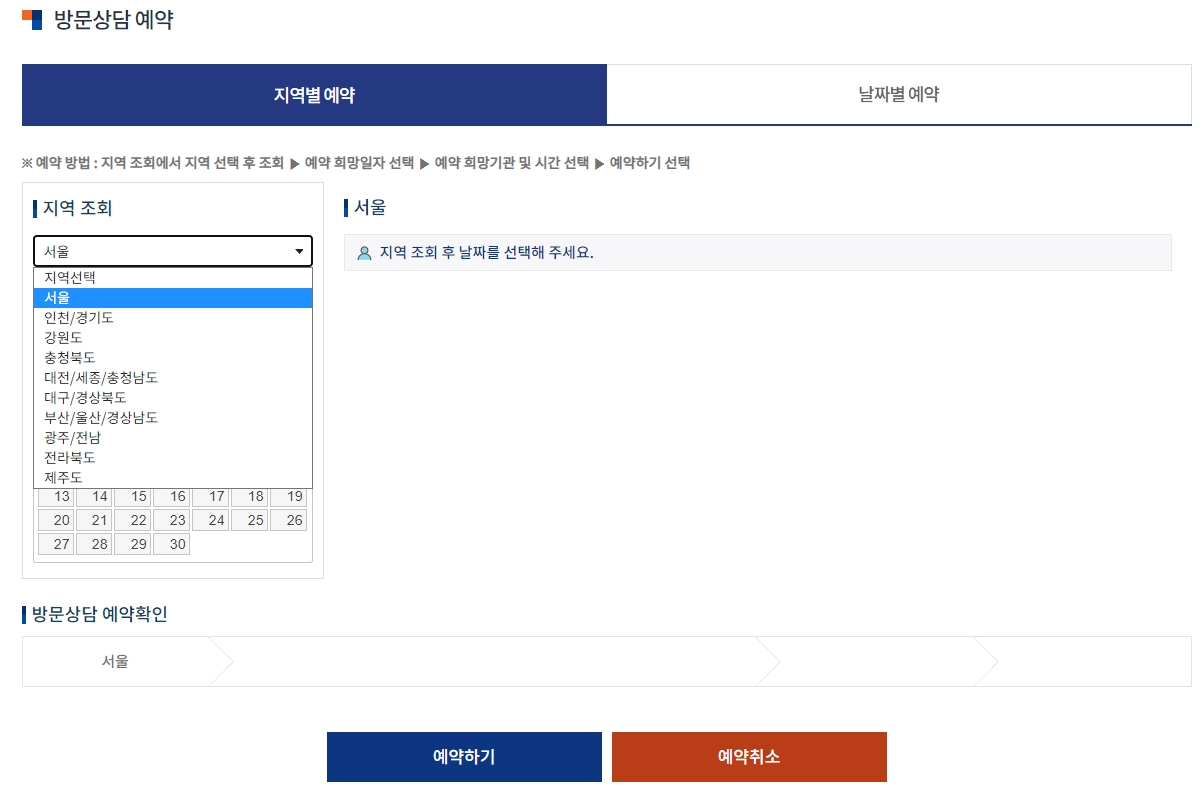Pick calendar date 21

(94, 520)
